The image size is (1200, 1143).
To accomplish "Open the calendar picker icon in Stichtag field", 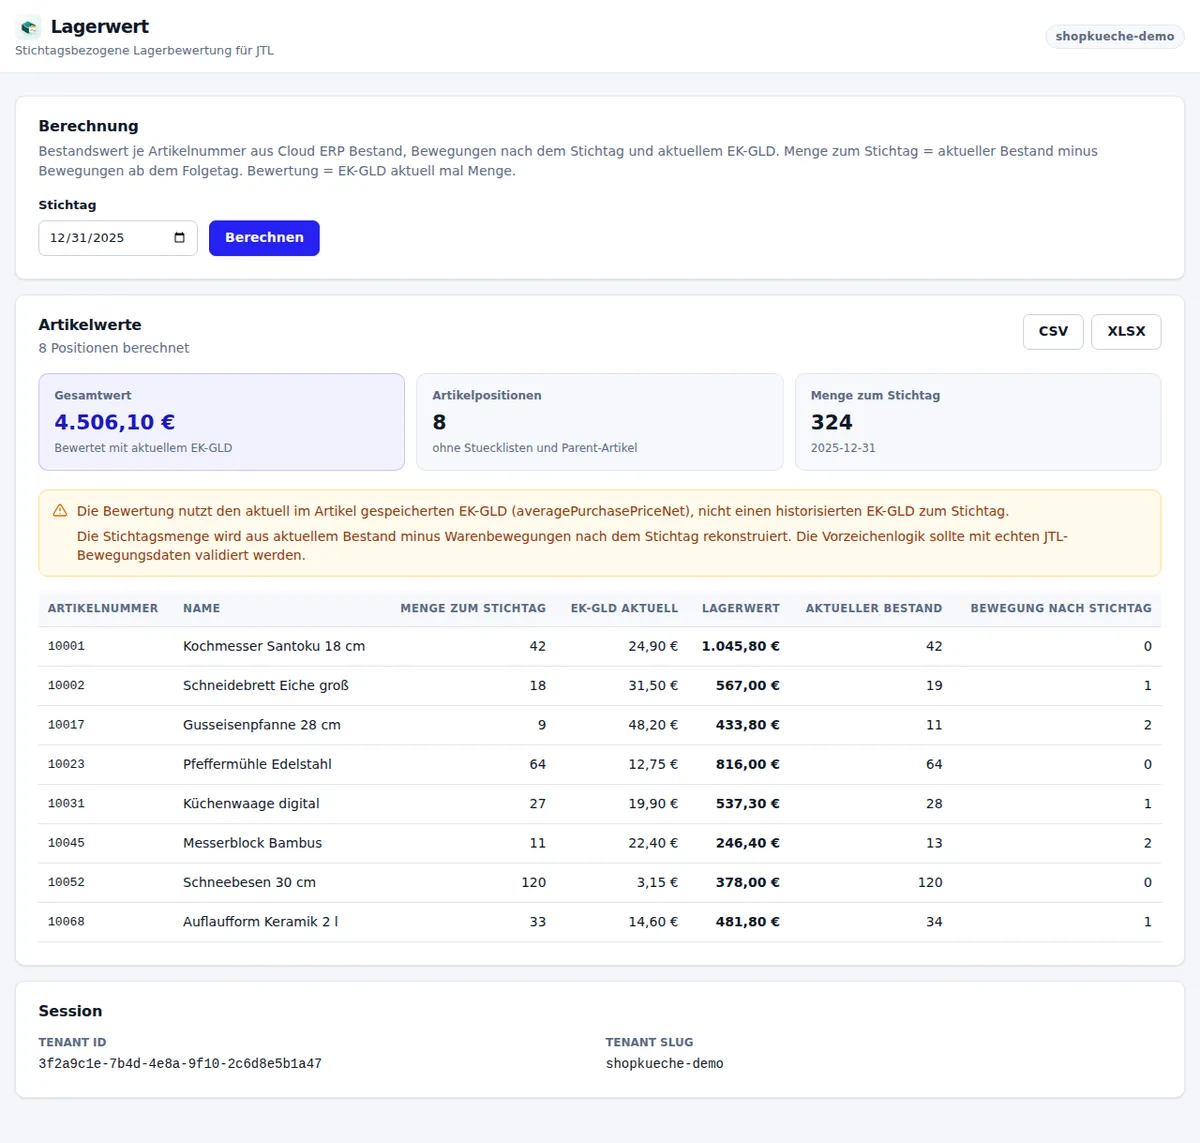I will click(180, 238).
